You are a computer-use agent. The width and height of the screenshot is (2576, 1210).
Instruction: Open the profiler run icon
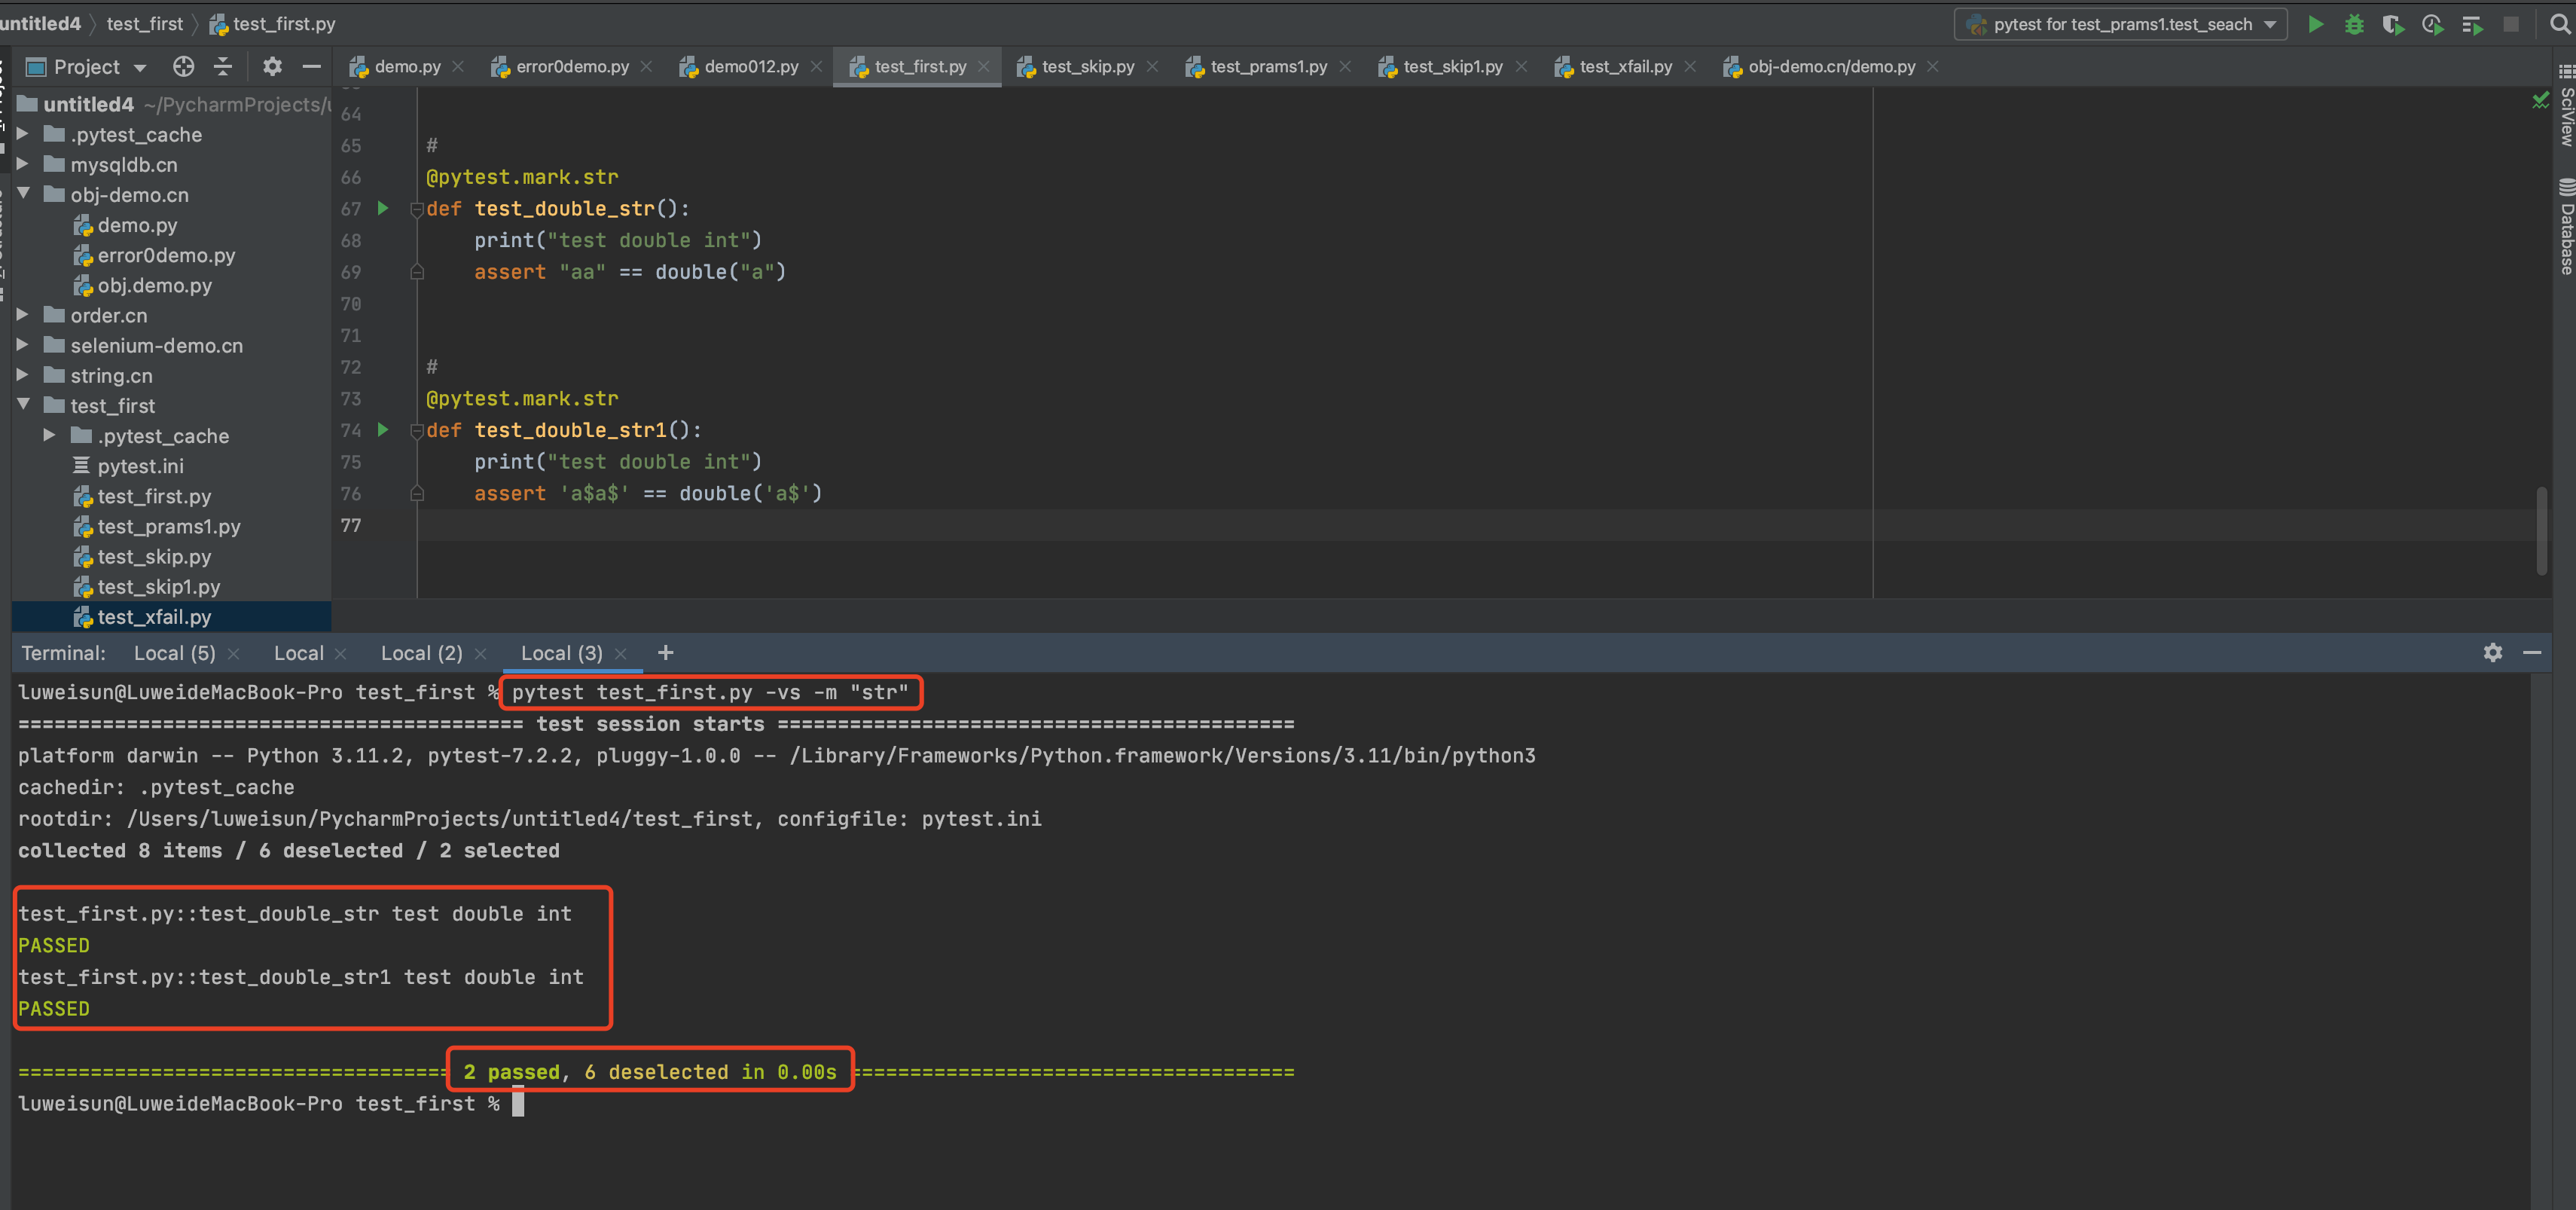2432,24
